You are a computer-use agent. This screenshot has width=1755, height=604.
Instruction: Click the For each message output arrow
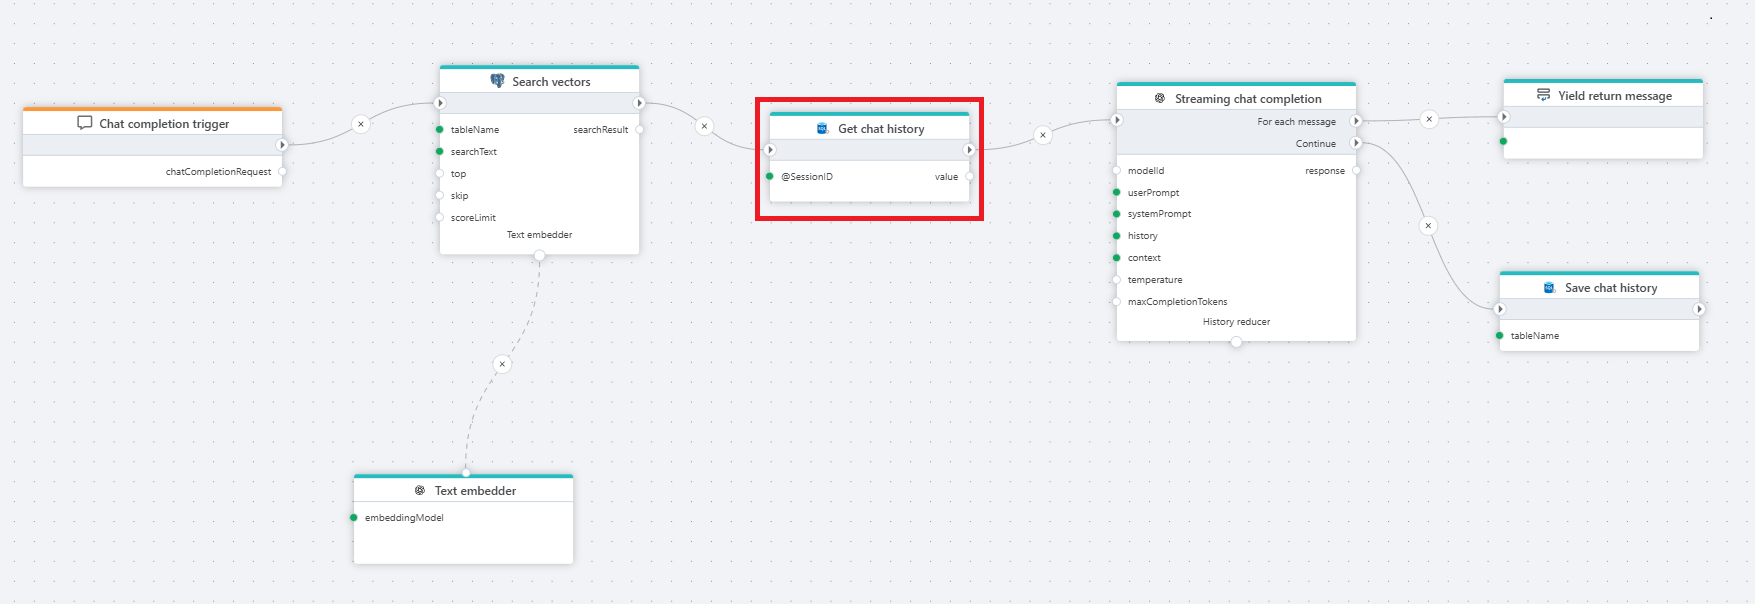pos(1356,121)
